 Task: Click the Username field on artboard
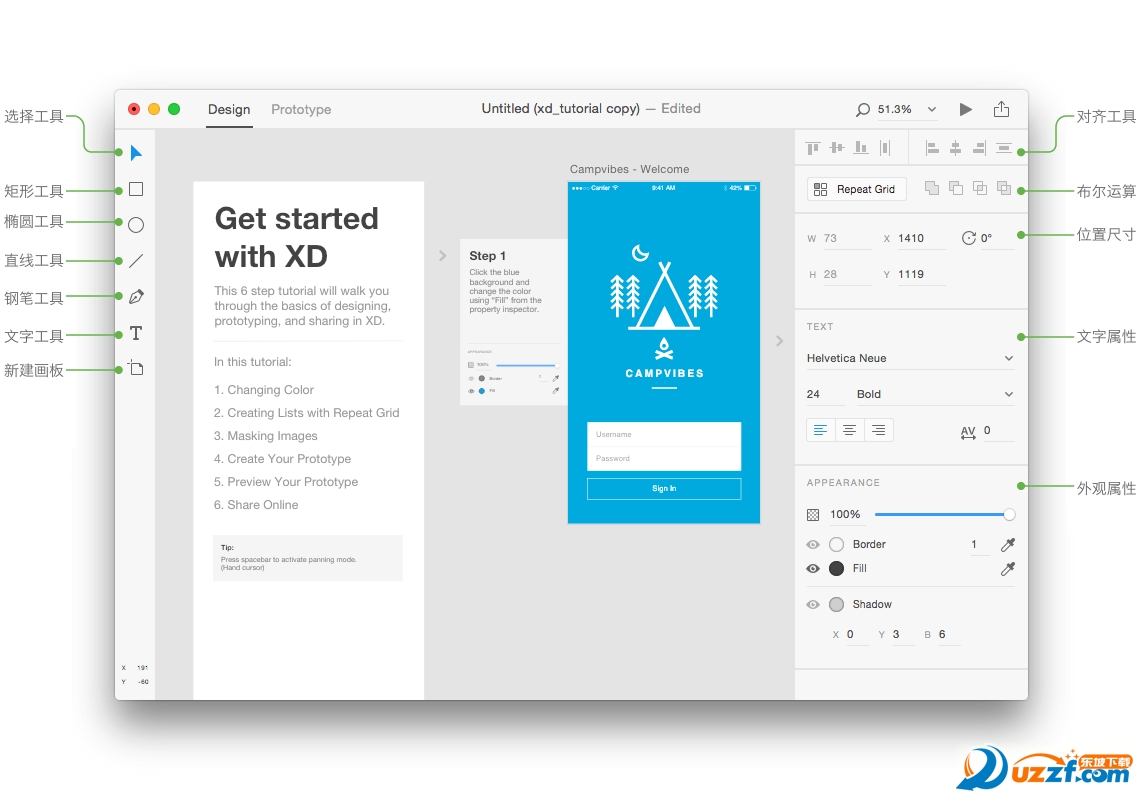(x=664, y=434)
